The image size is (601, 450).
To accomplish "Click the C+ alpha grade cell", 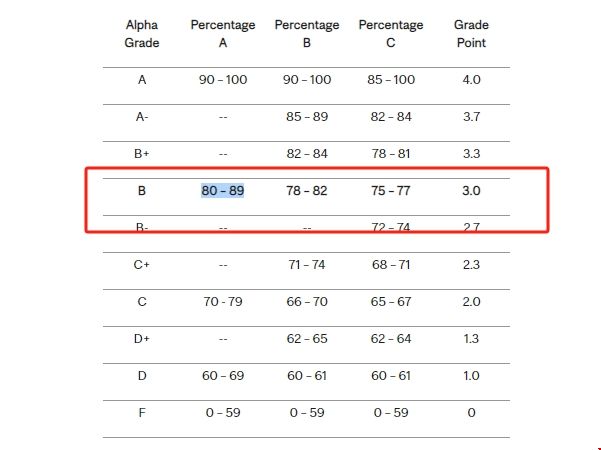I will (142, 265).
